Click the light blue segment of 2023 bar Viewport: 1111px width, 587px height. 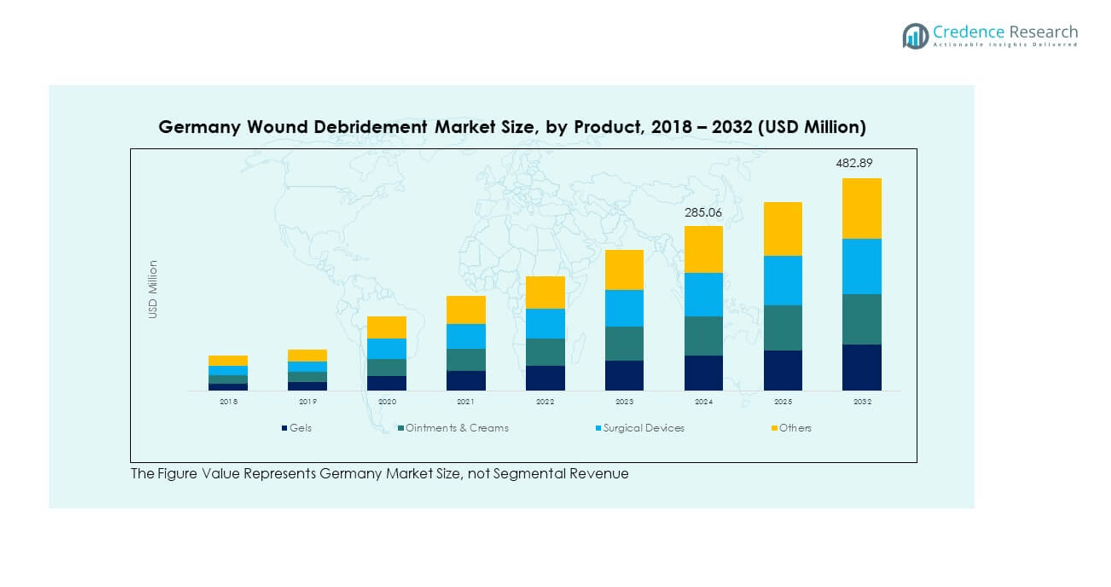(x=624, y=308)
